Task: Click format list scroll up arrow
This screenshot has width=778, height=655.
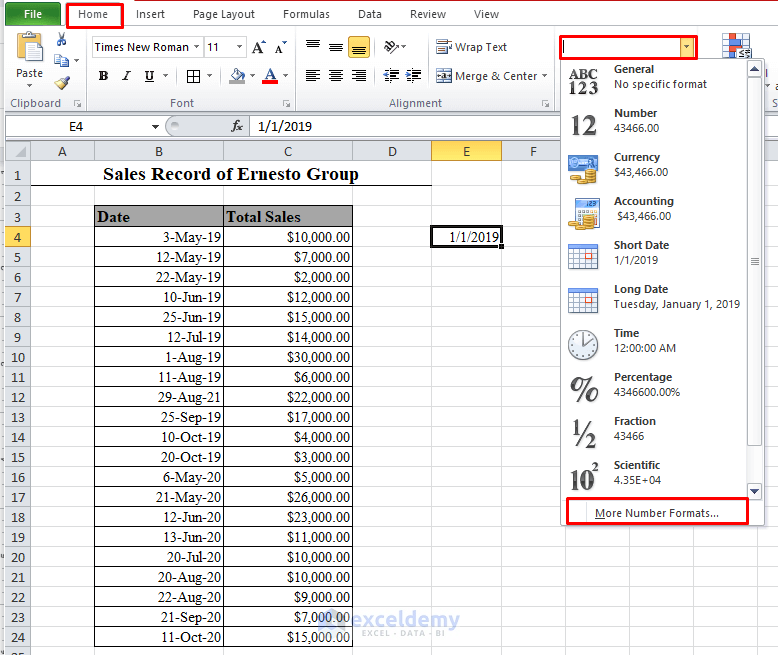Action: click(755, 69)
